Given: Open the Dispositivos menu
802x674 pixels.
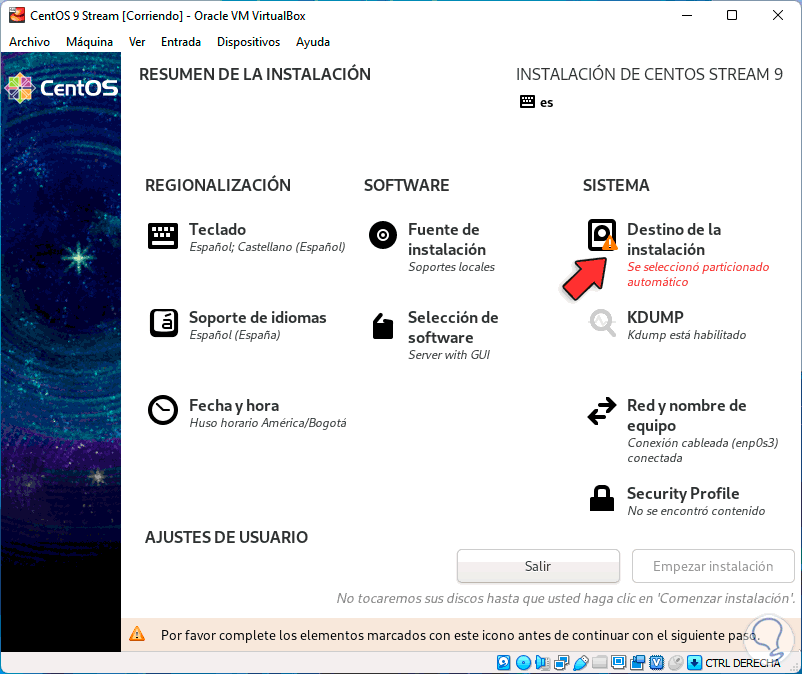Looking at the screenshot, I should tap(249, 42).
